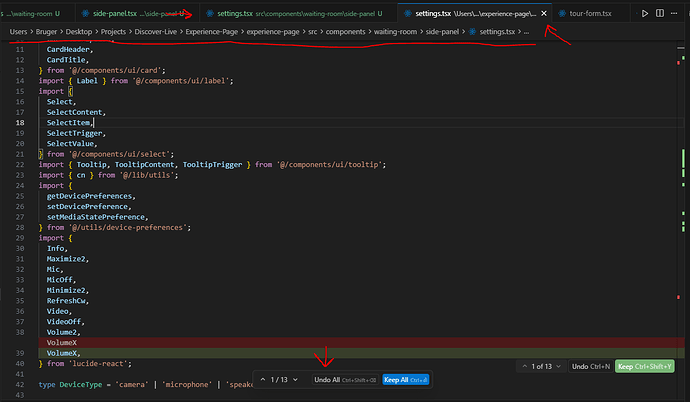Open side-panel breadcrumb segment

(442, 32)
